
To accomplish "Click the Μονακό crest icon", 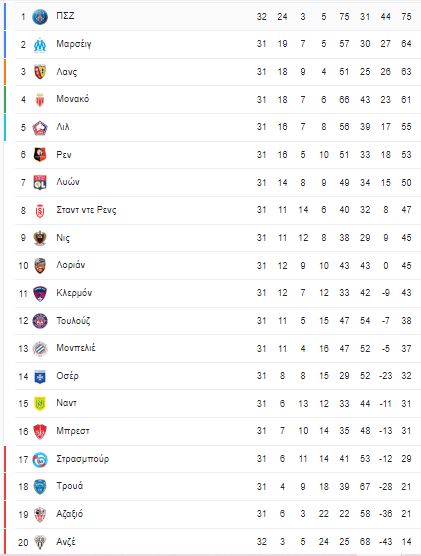I will click(40, 100).
